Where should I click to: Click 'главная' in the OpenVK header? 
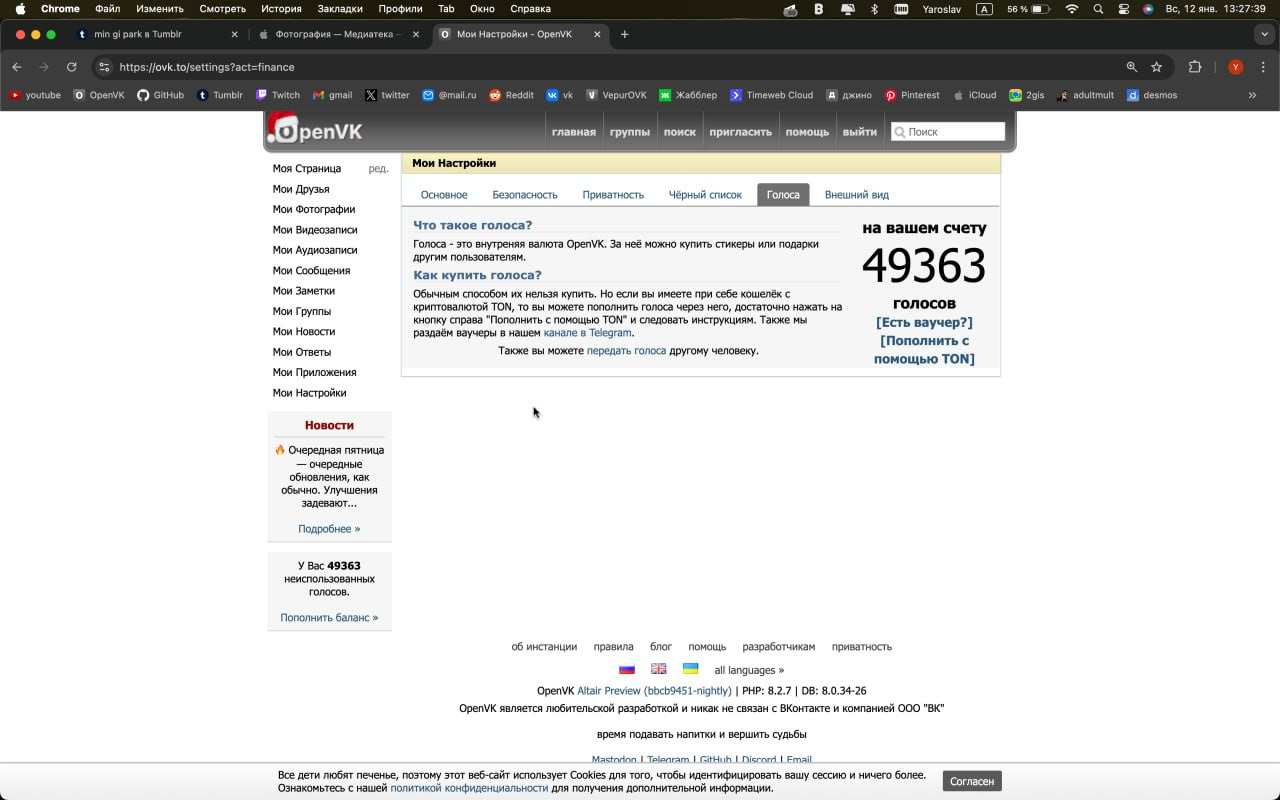point(574,132)
